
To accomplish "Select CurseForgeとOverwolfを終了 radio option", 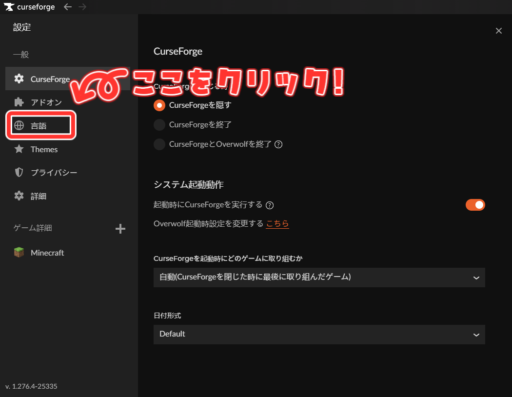I will coord(159,144).
